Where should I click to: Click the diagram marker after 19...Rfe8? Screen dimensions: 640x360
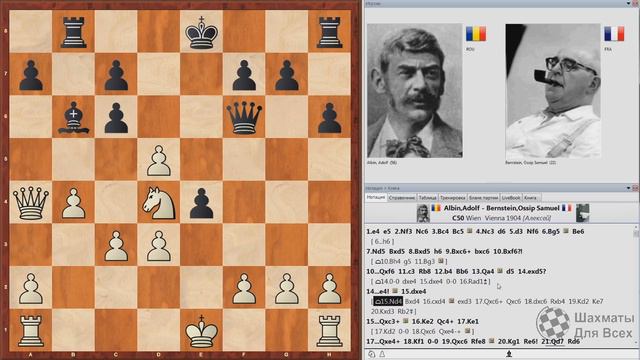click(491, 341)
